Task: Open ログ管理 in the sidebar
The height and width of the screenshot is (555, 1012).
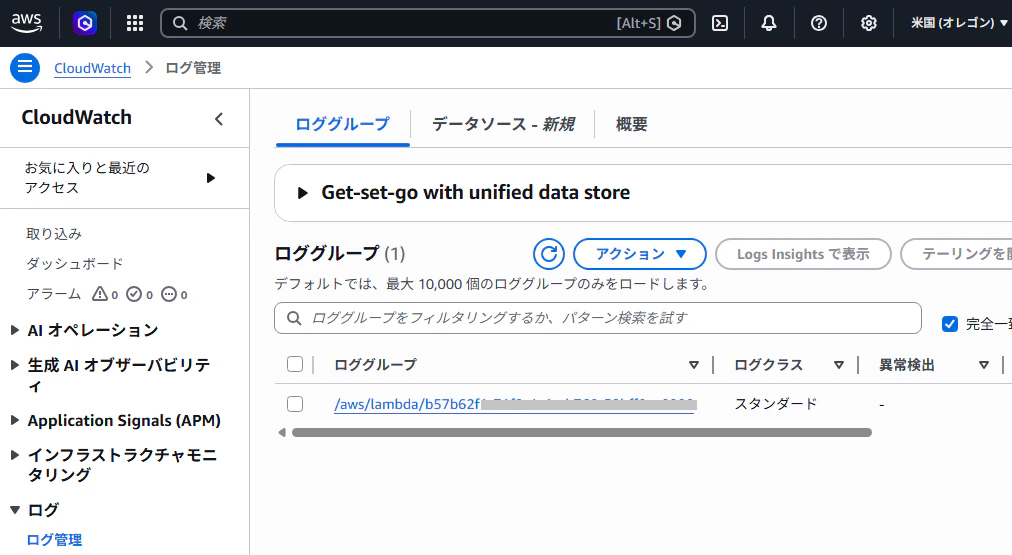Action: 54,540
